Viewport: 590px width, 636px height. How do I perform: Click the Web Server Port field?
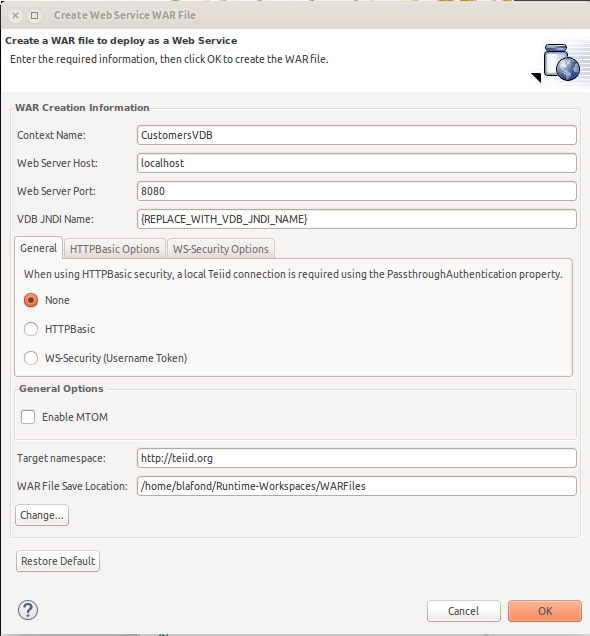tap(357, 191)
